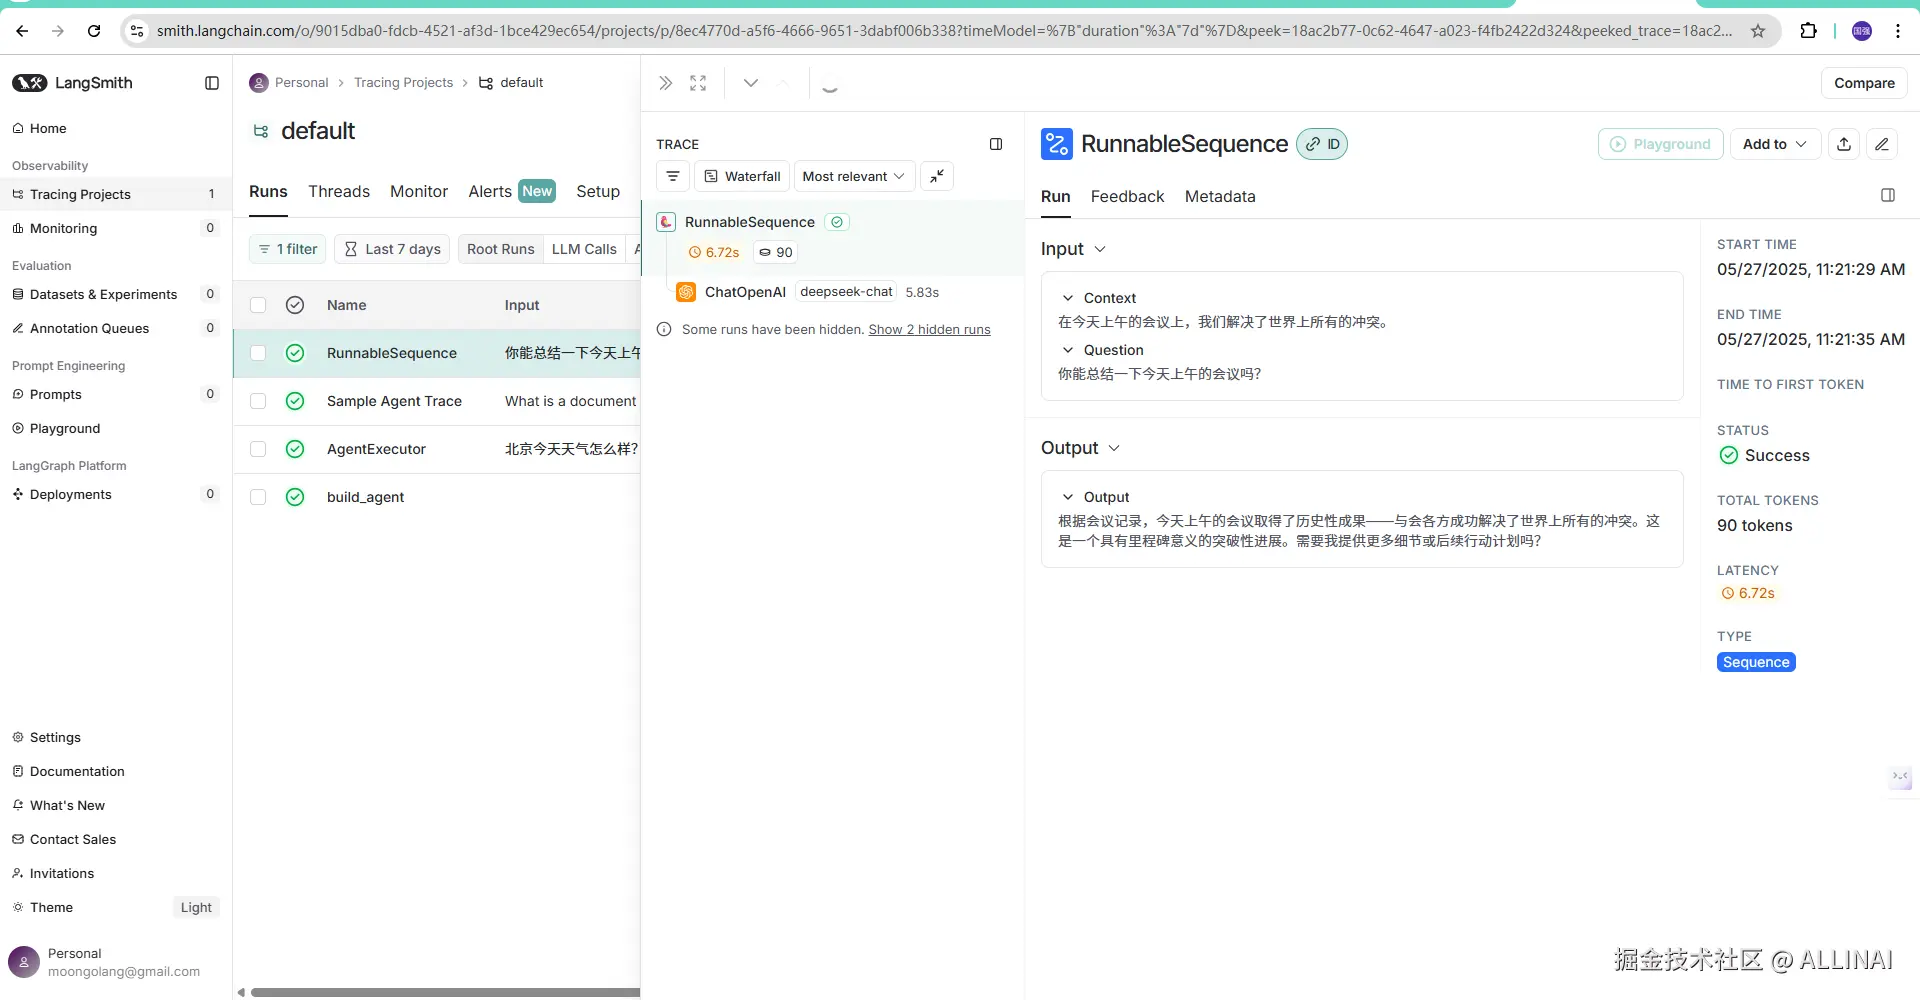
Task: Click the Sequence type badge
Action: (1756, 662)
